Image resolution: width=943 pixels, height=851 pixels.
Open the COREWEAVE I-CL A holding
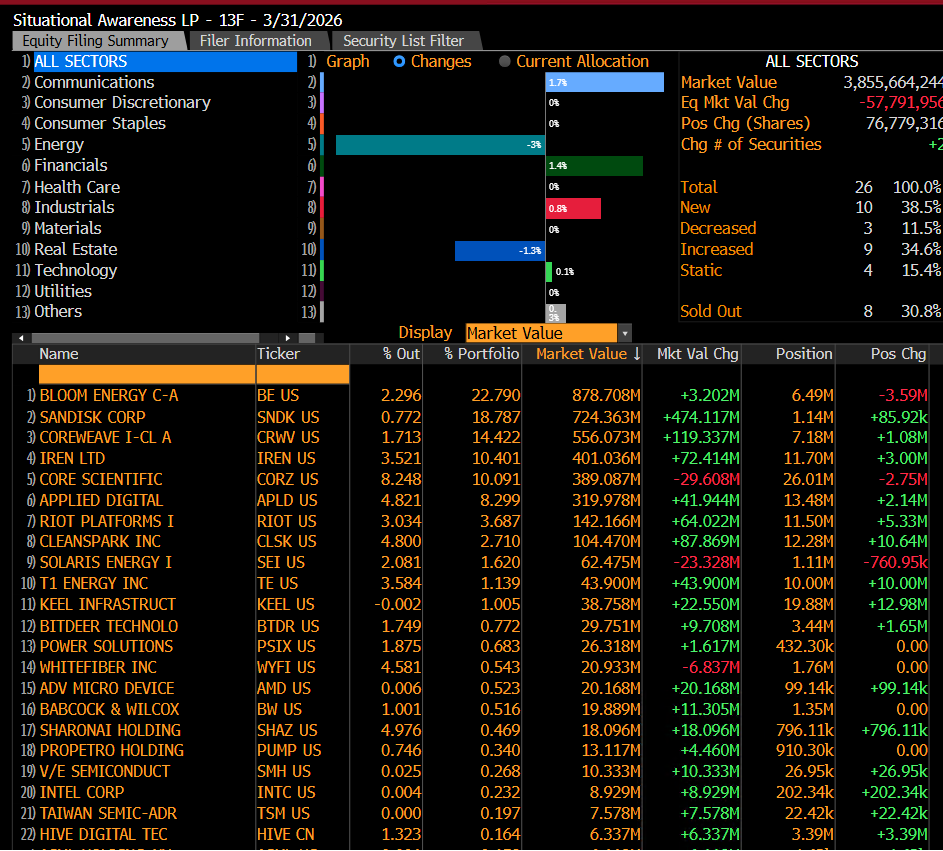pyautogui.click(x=105, y=438)
